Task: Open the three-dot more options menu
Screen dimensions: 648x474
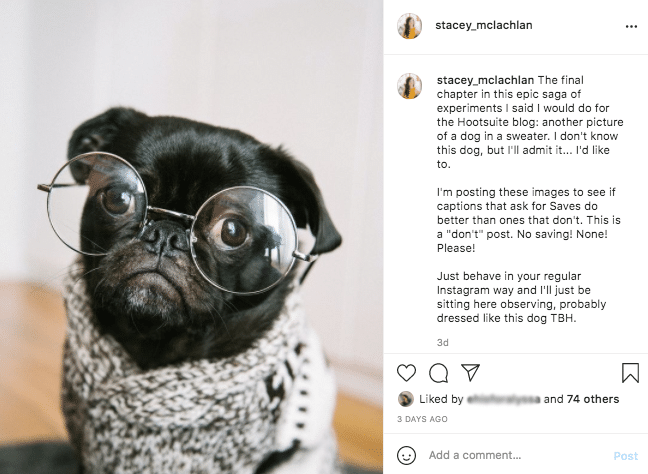Action: (631, 26)
